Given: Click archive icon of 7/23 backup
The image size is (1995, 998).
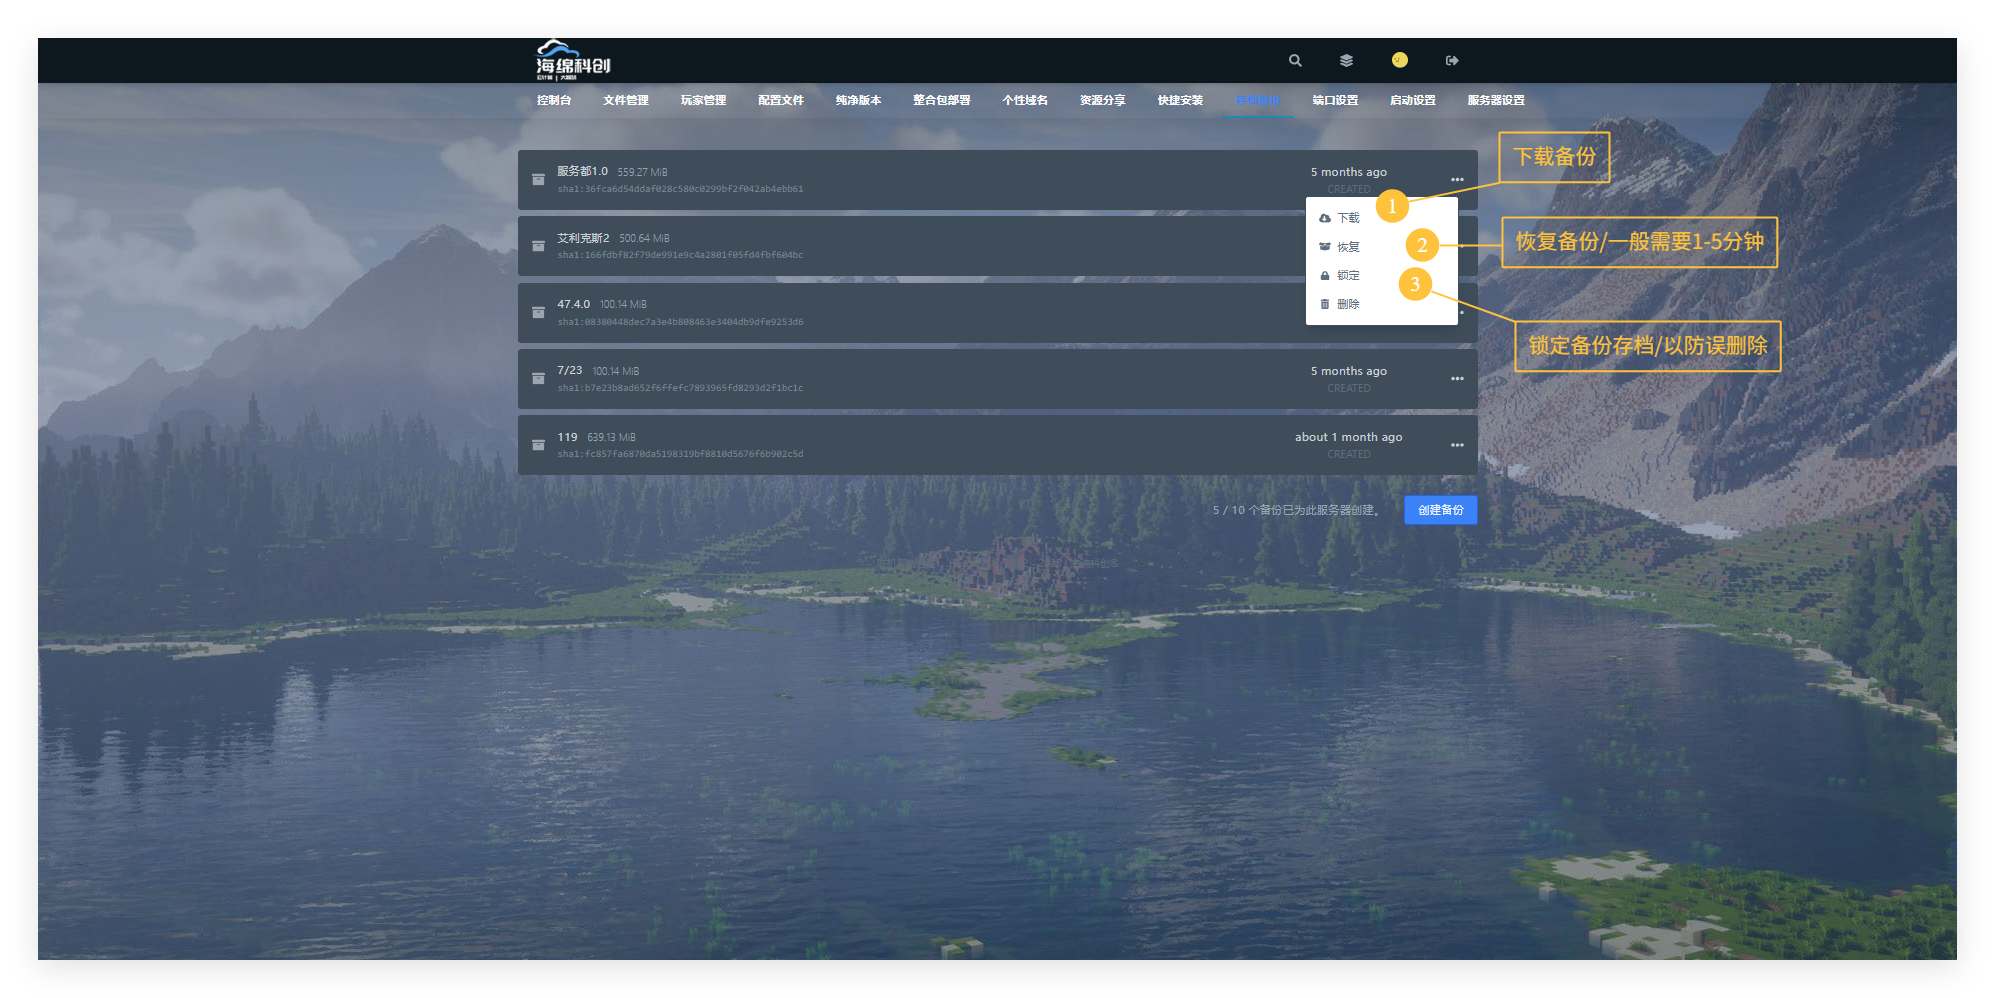Looking at the screenshot, I should pos(538,379).
